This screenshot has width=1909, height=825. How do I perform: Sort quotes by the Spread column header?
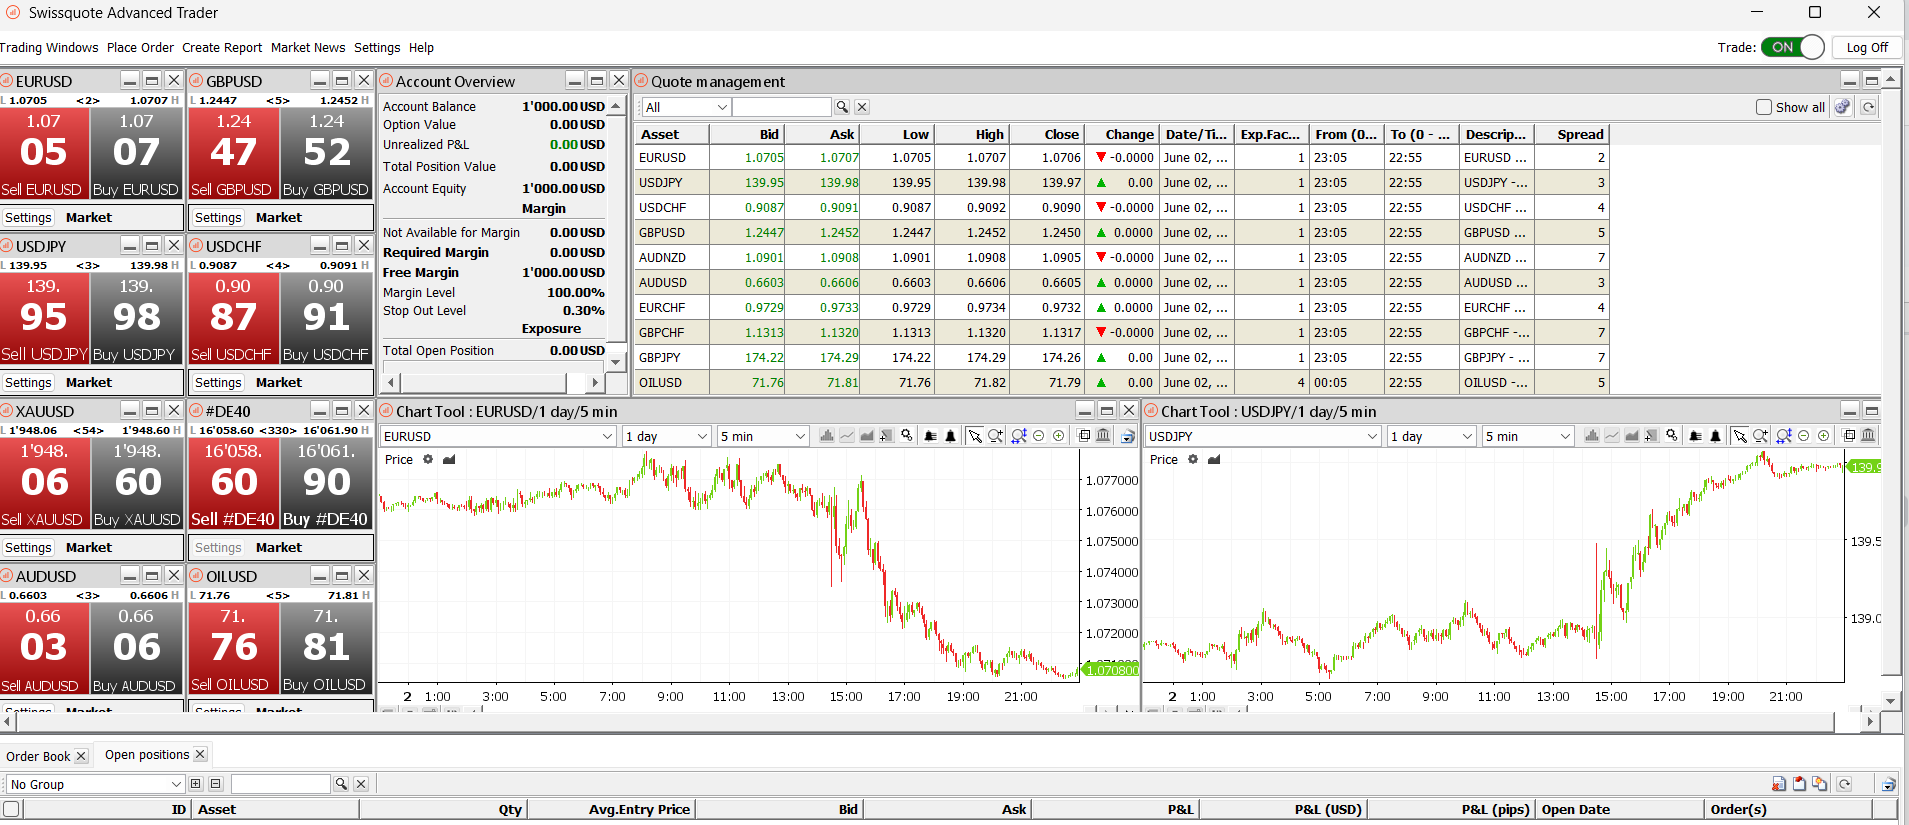[1571, 134]
